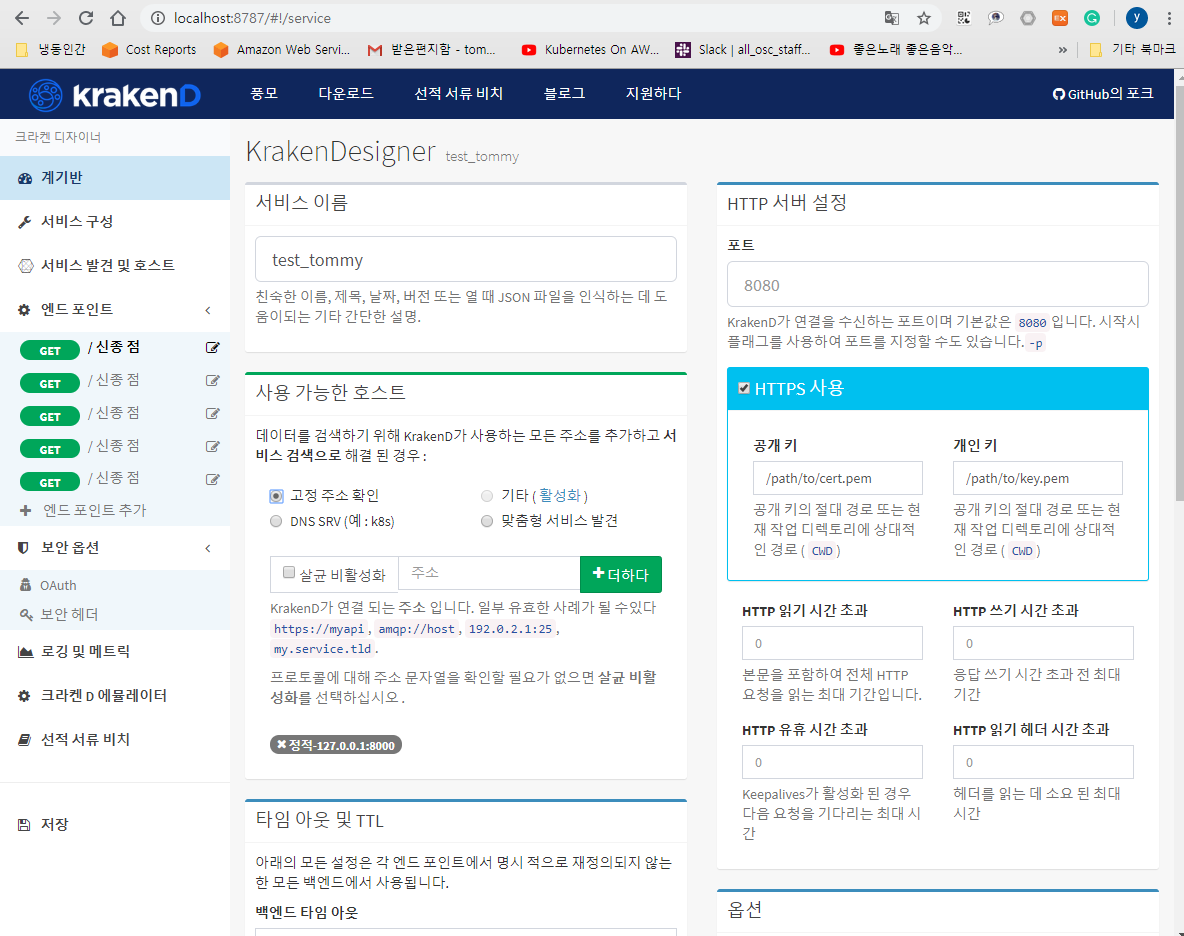Open the browser home page icon
The width and height of the screenshot is (1184, 936).
coord(118,18)
